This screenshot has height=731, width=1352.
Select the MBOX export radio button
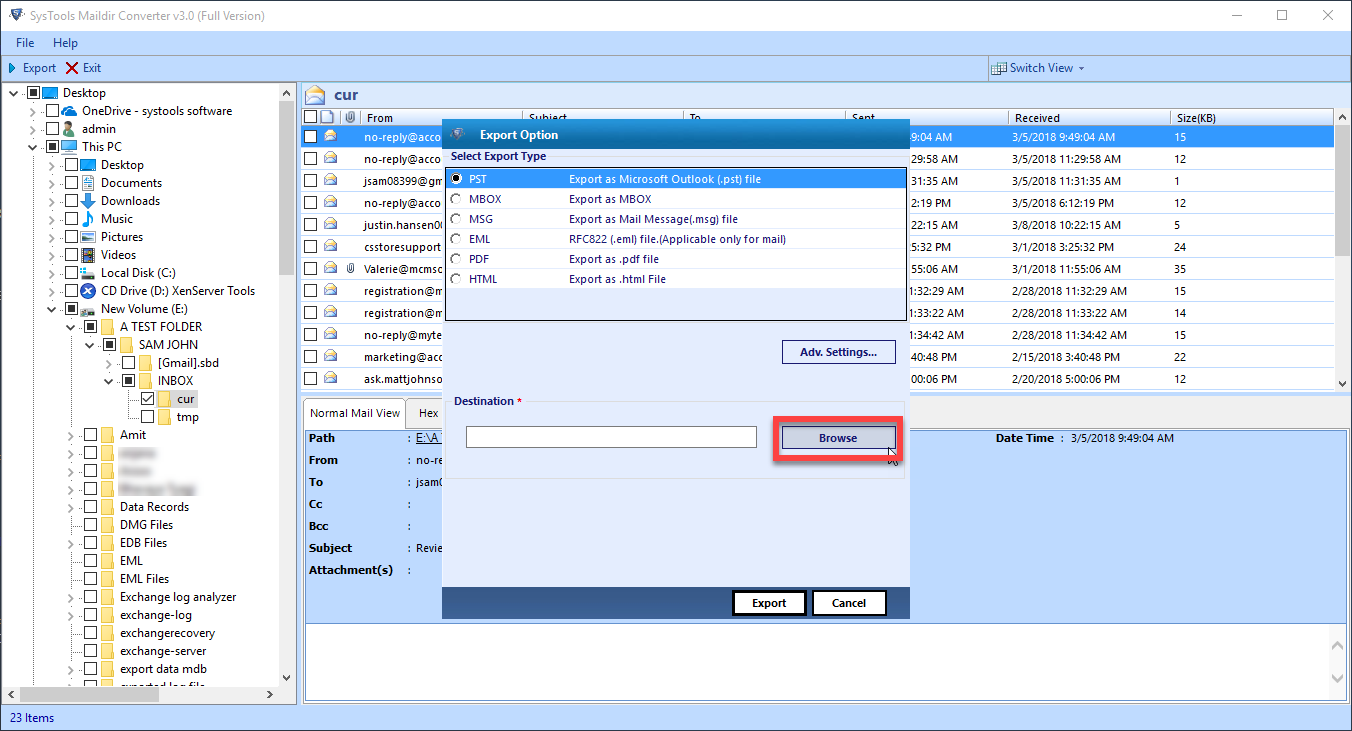pyautogui.click(x=456, y=199)
